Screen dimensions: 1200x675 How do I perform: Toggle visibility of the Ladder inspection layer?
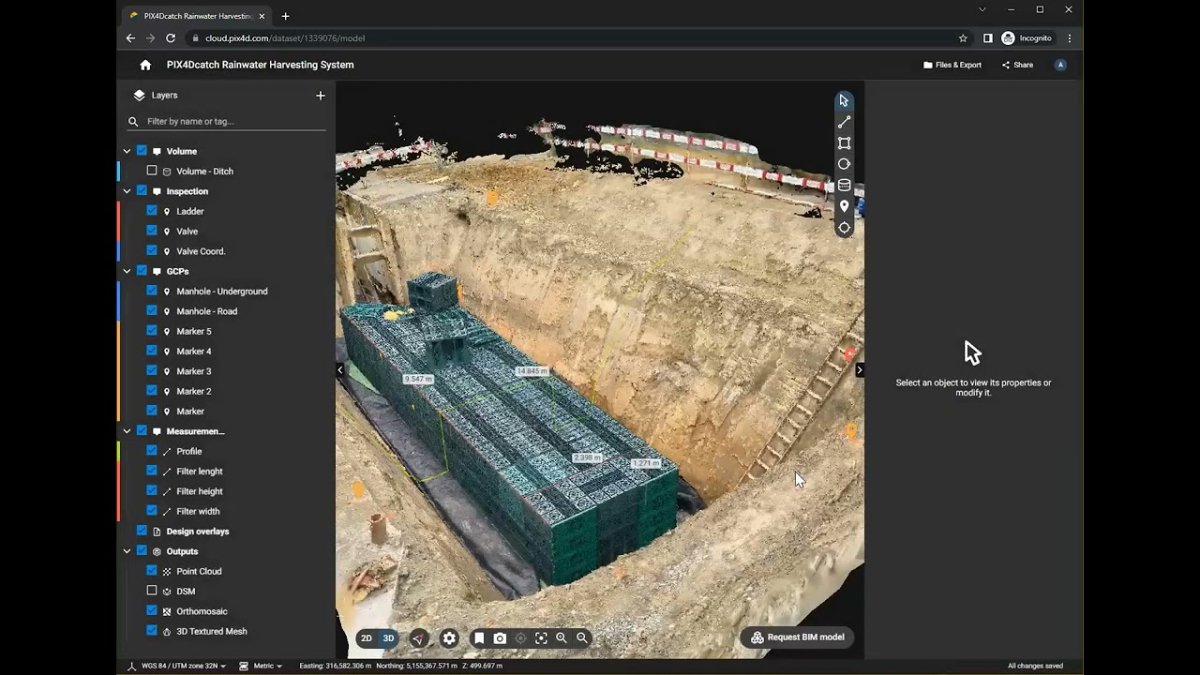(x=152, y=211)
